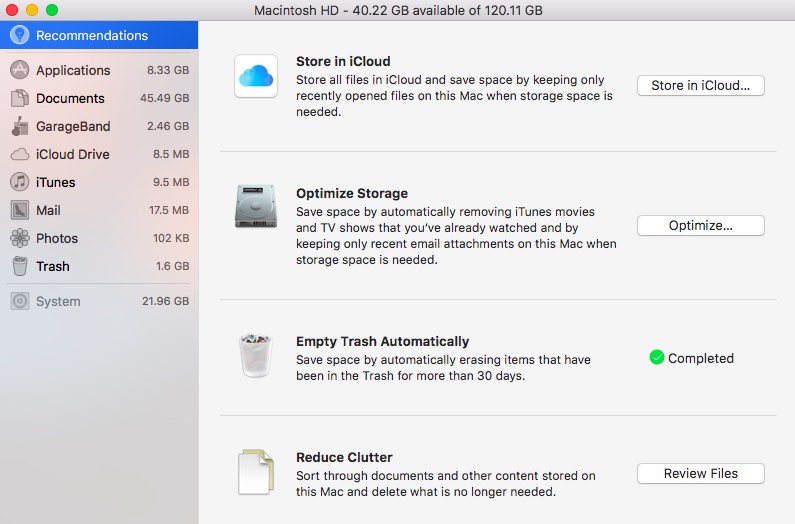This screenshot has width=795, height=524.
Task: Click the Photos flower icon
Action: pos(19,238)
